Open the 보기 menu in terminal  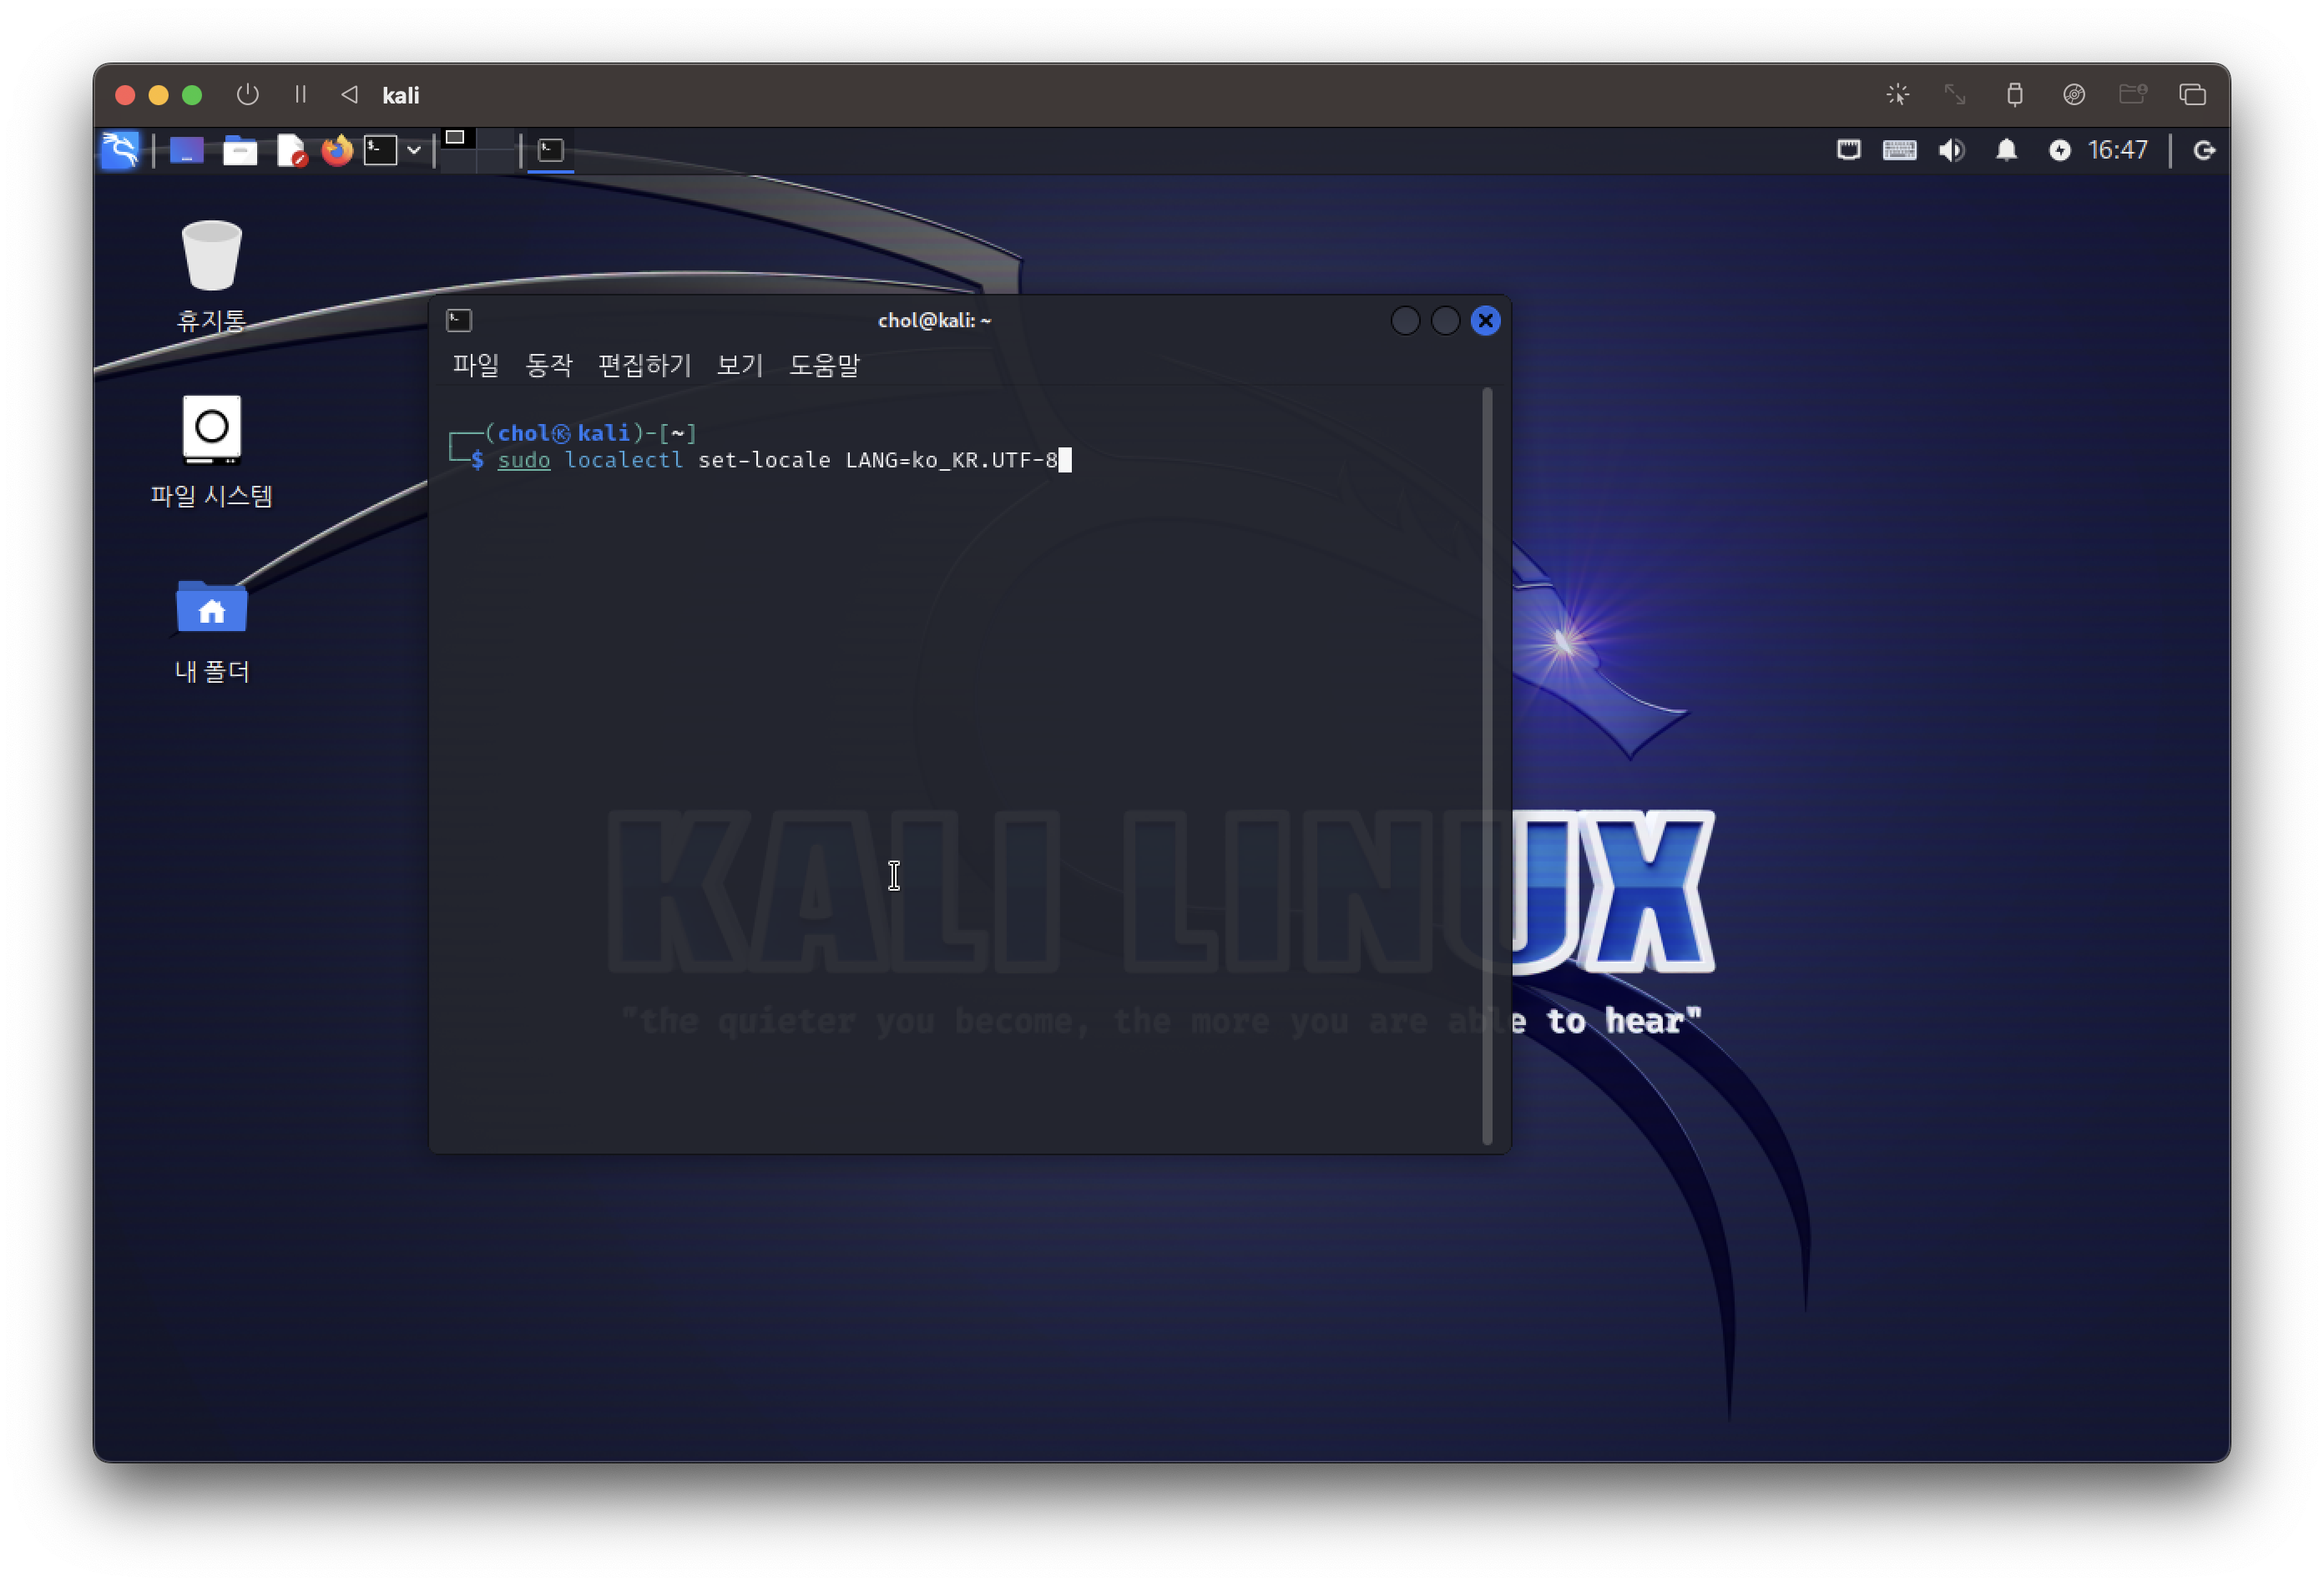739,365
